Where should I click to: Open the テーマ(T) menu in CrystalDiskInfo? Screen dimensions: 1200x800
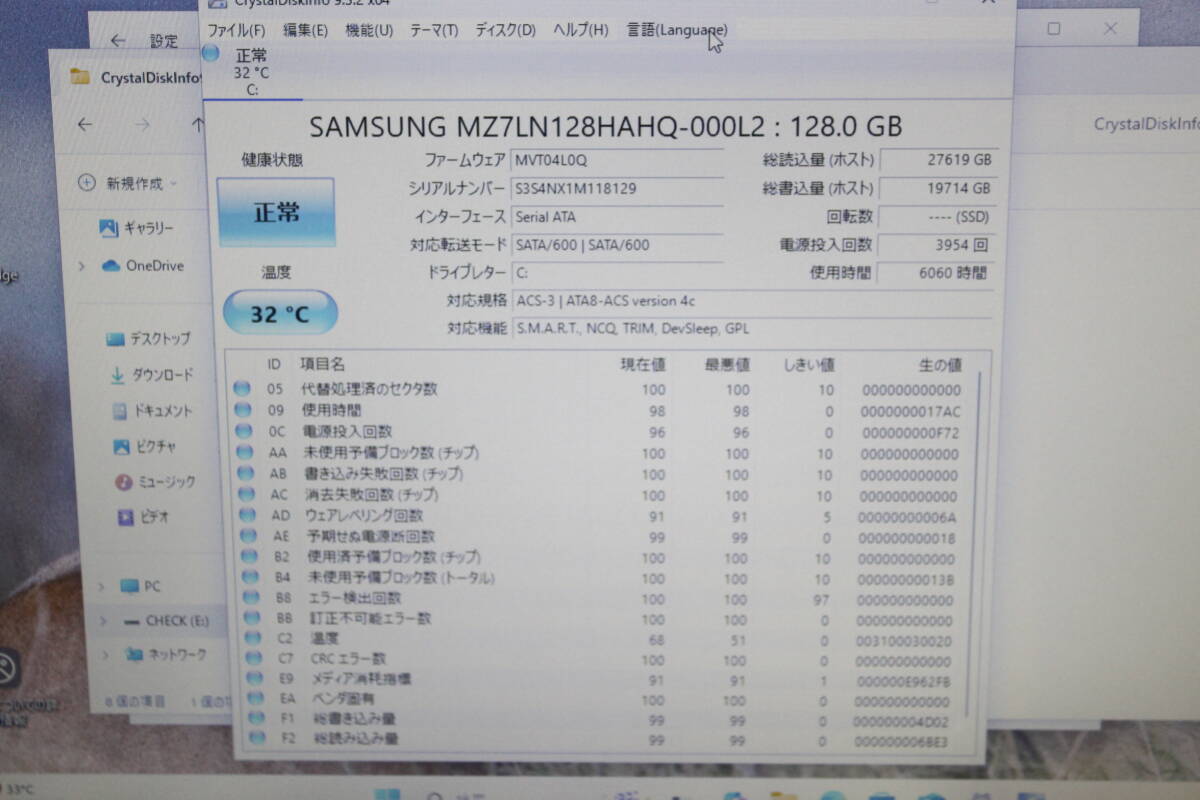433,30
